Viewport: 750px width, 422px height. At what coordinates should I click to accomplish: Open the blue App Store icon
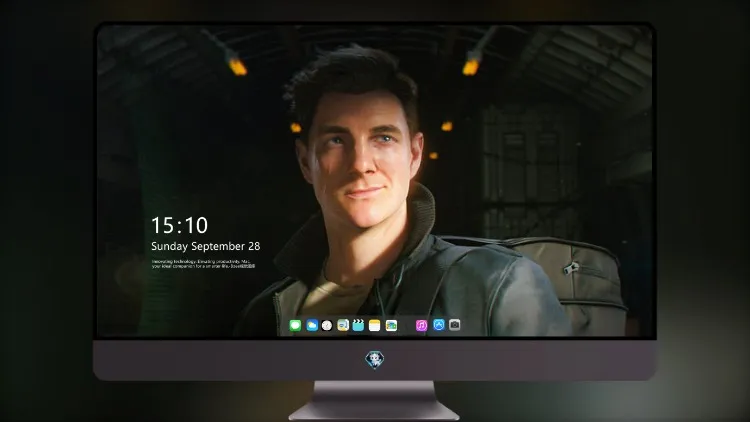(439, 325)
